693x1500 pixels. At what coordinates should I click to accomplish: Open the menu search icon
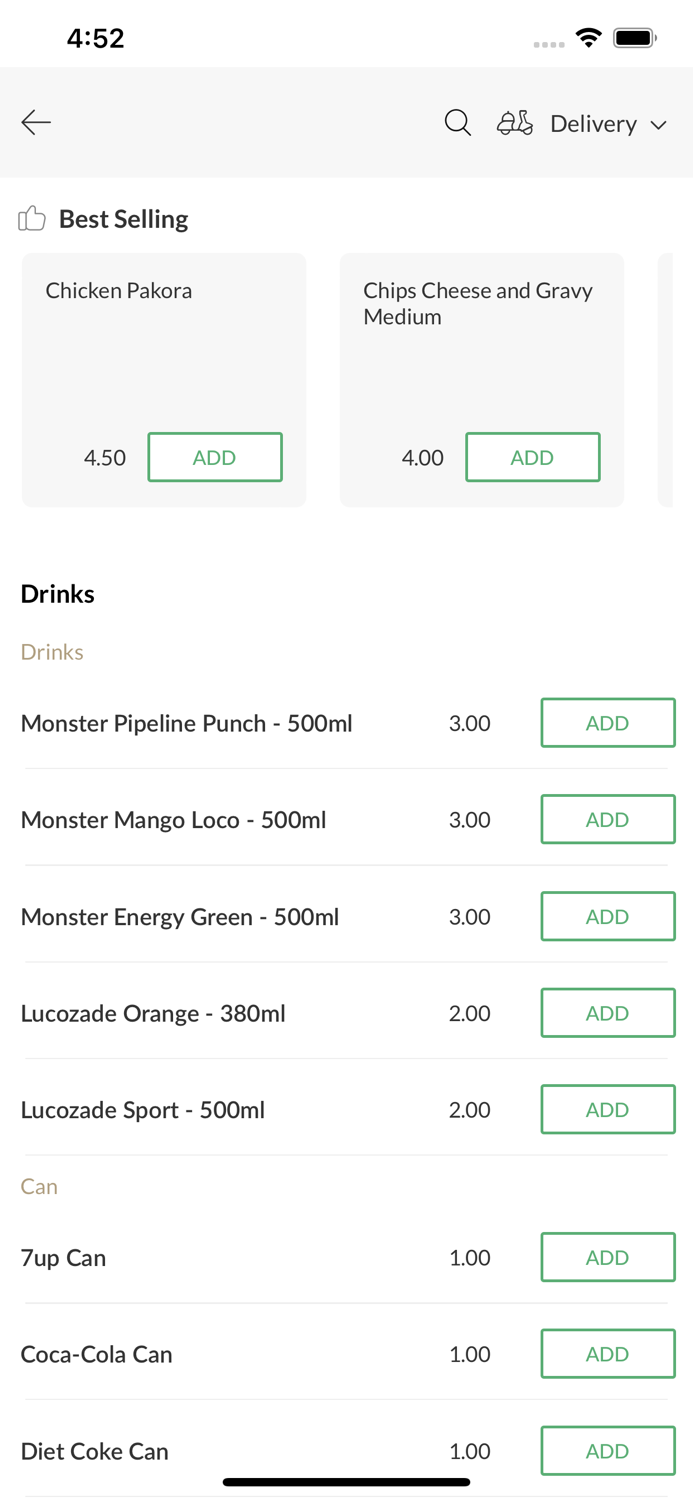(x=457, y=122)
